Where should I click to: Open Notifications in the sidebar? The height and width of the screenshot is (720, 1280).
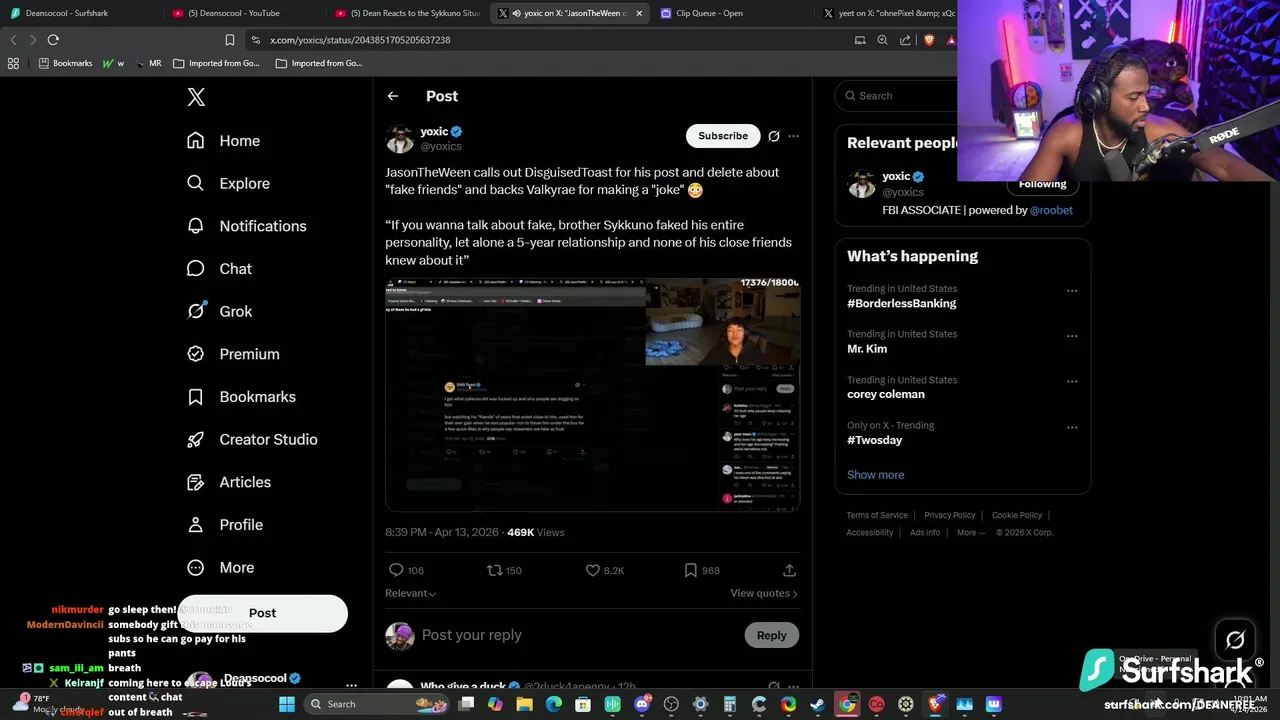coord(246,226)
